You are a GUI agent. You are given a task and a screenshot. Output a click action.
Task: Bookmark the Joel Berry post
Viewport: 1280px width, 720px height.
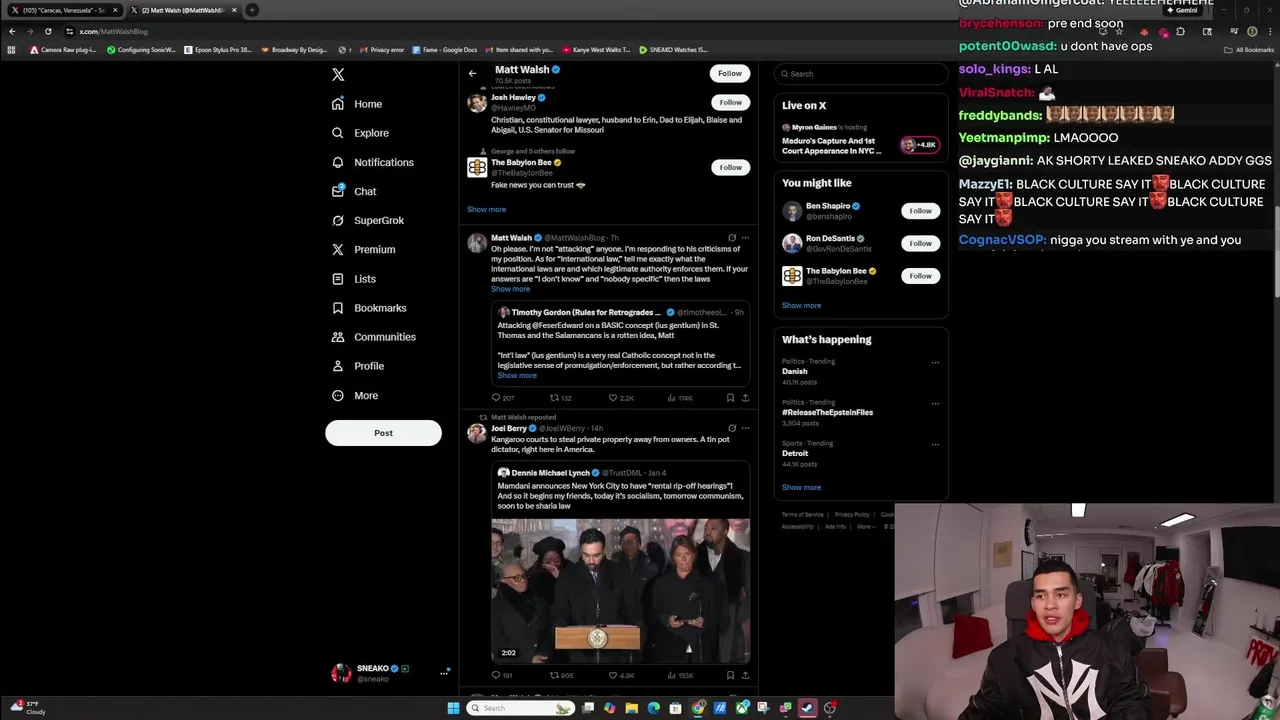click(x=731, y=676)
